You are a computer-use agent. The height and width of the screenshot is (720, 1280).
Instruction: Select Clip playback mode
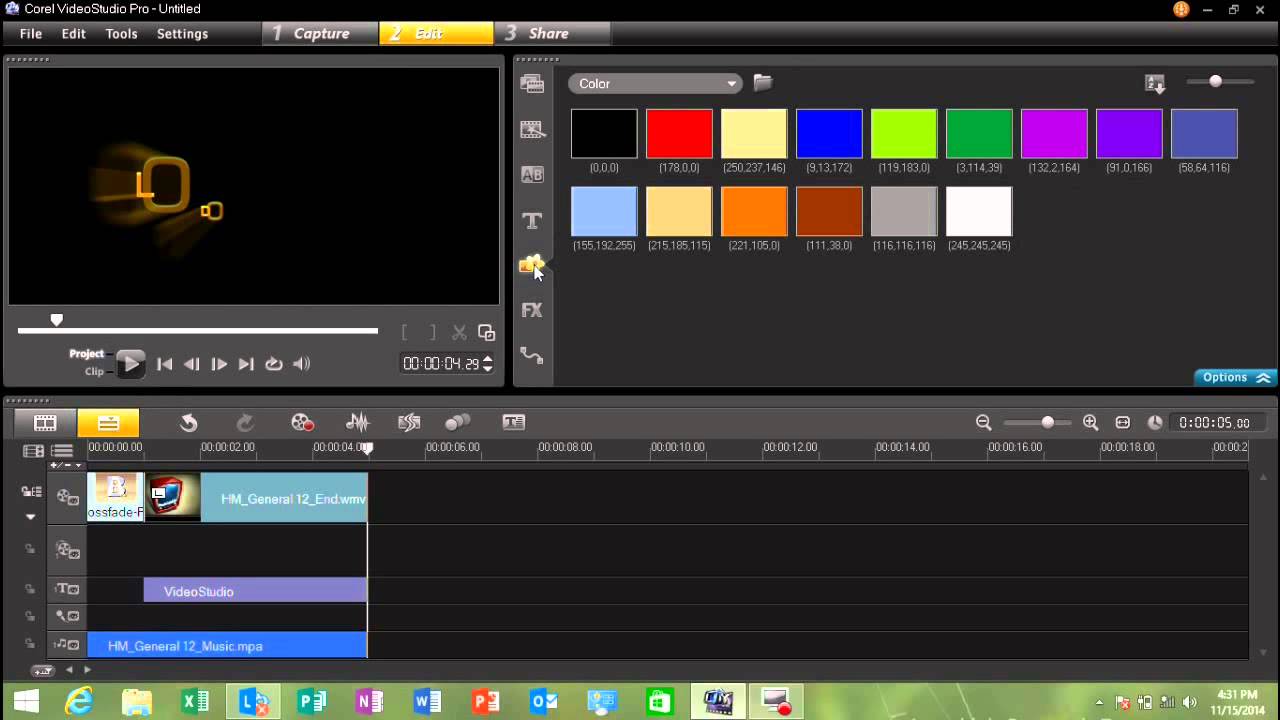[94, 371]
